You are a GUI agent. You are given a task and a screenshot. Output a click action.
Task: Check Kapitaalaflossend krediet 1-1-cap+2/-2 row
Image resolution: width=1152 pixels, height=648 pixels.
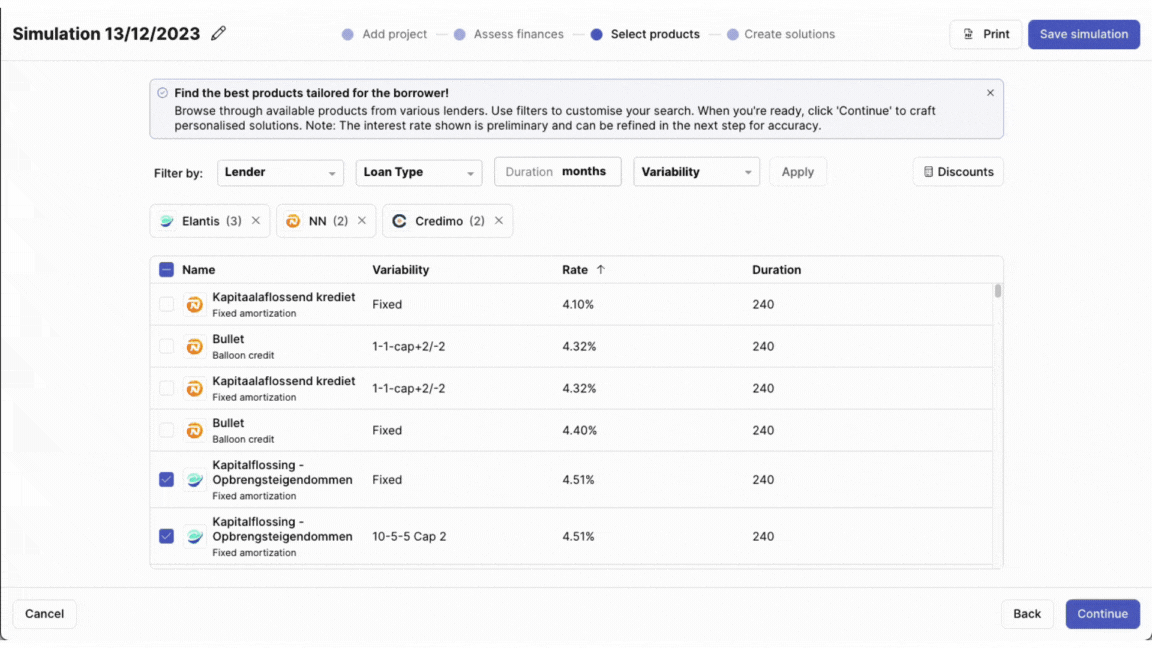click(166, 388)
